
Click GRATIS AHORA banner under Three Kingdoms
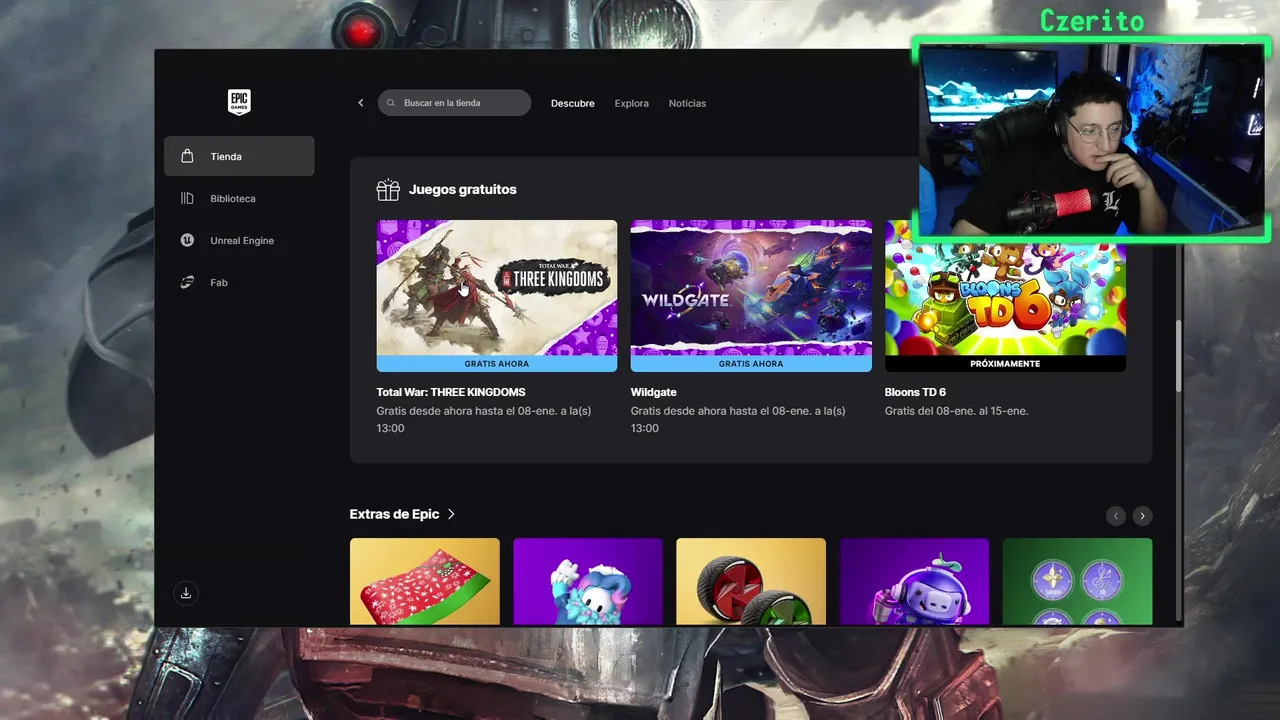click(x=497, y=364)
